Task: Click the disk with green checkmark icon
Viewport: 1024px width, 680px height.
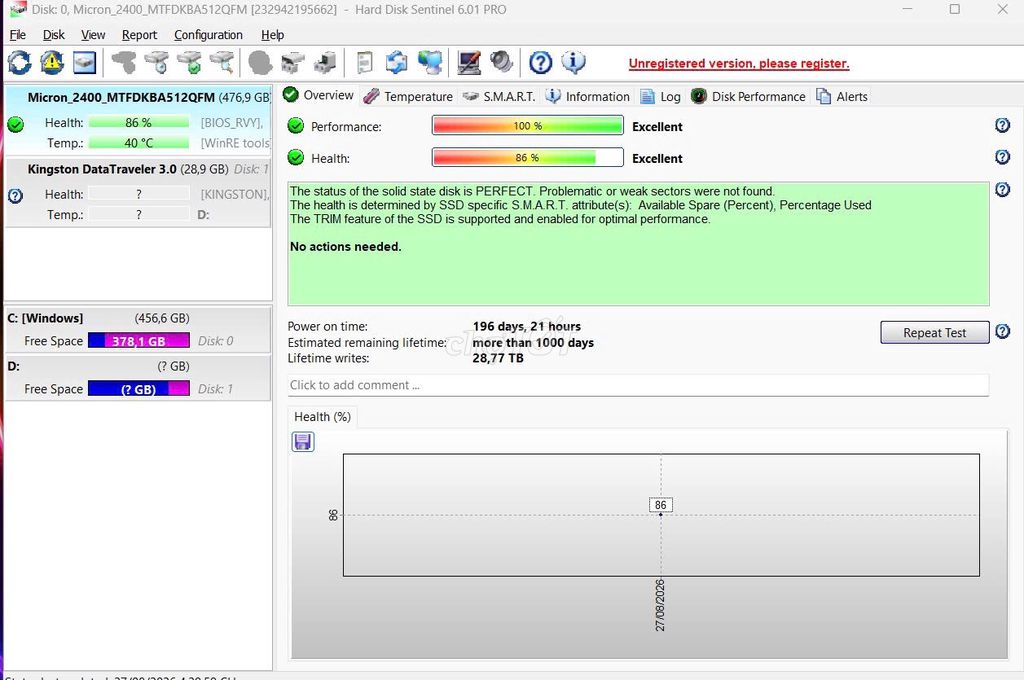Action: tap(189, 63)
